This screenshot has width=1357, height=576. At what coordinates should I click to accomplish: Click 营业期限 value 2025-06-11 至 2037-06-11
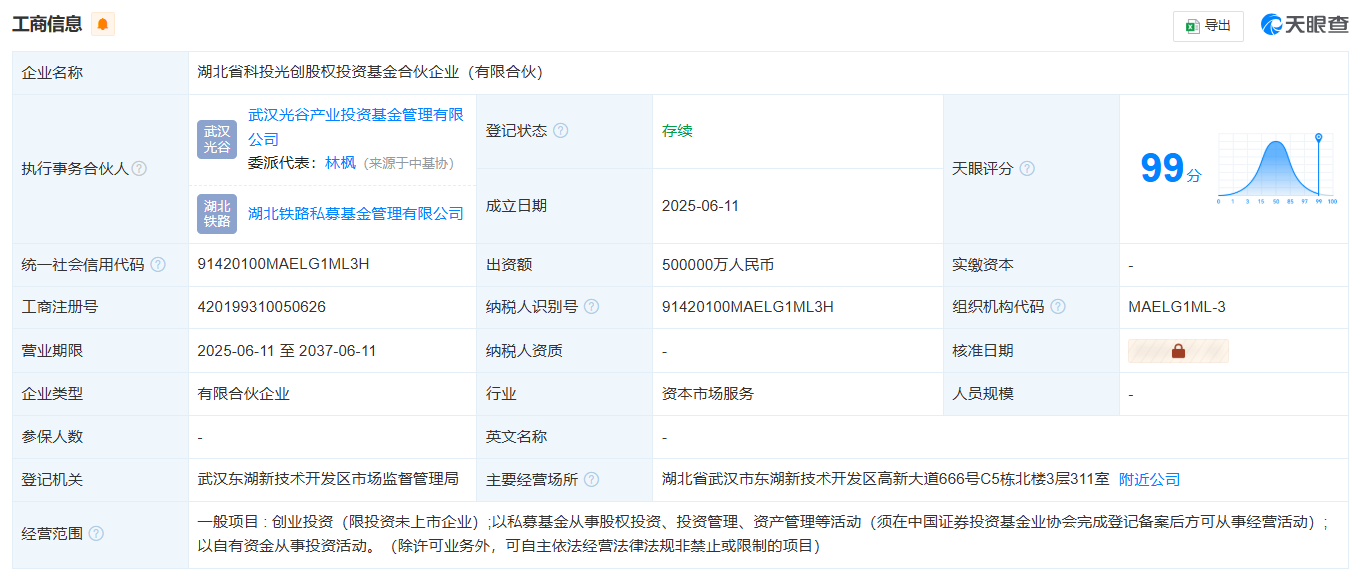pos(287,351)
